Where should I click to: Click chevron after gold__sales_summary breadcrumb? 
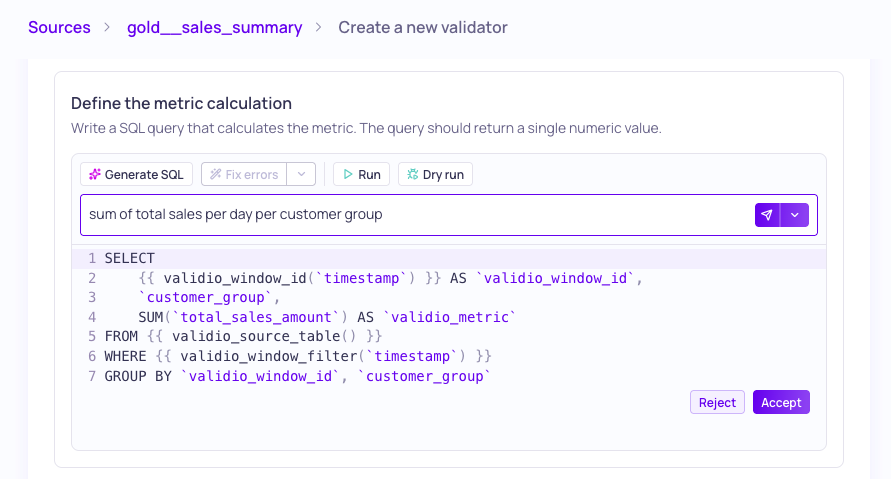[x=318, y=27]
